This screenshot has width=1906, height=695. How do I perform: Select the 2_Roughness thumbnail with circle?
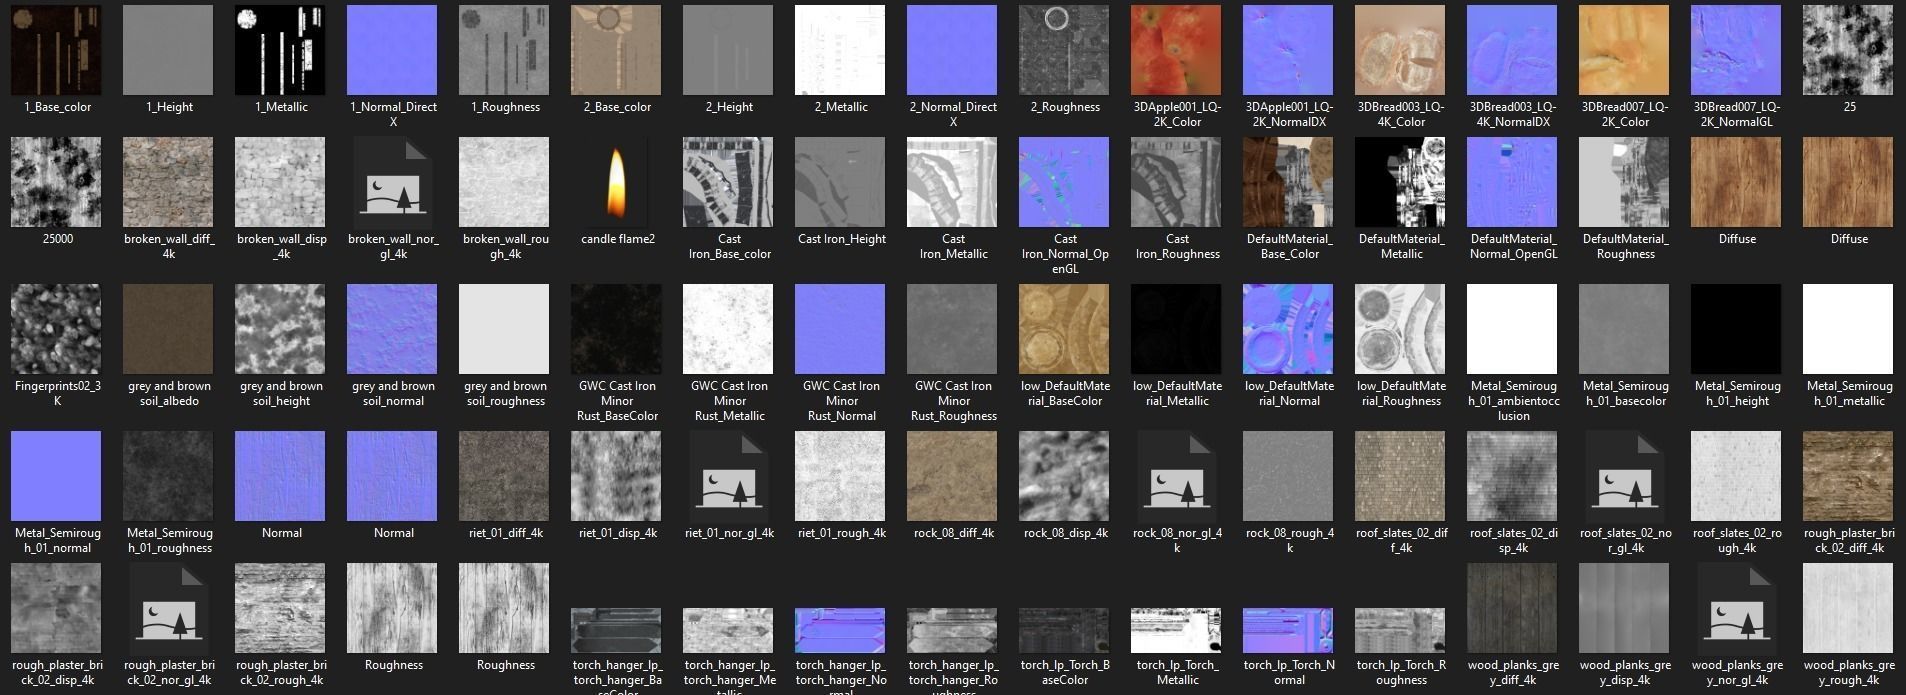click(x=1064, y=50)
